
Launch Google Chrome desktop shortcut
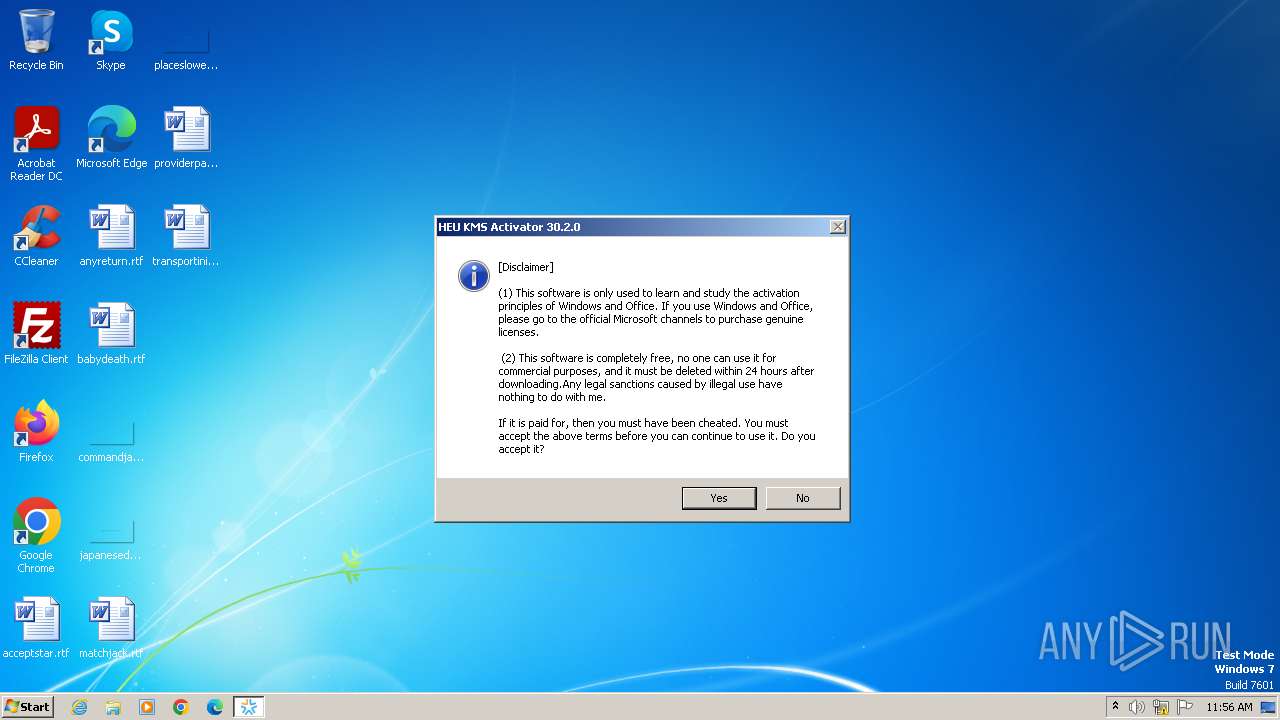[x=36, y=536]
